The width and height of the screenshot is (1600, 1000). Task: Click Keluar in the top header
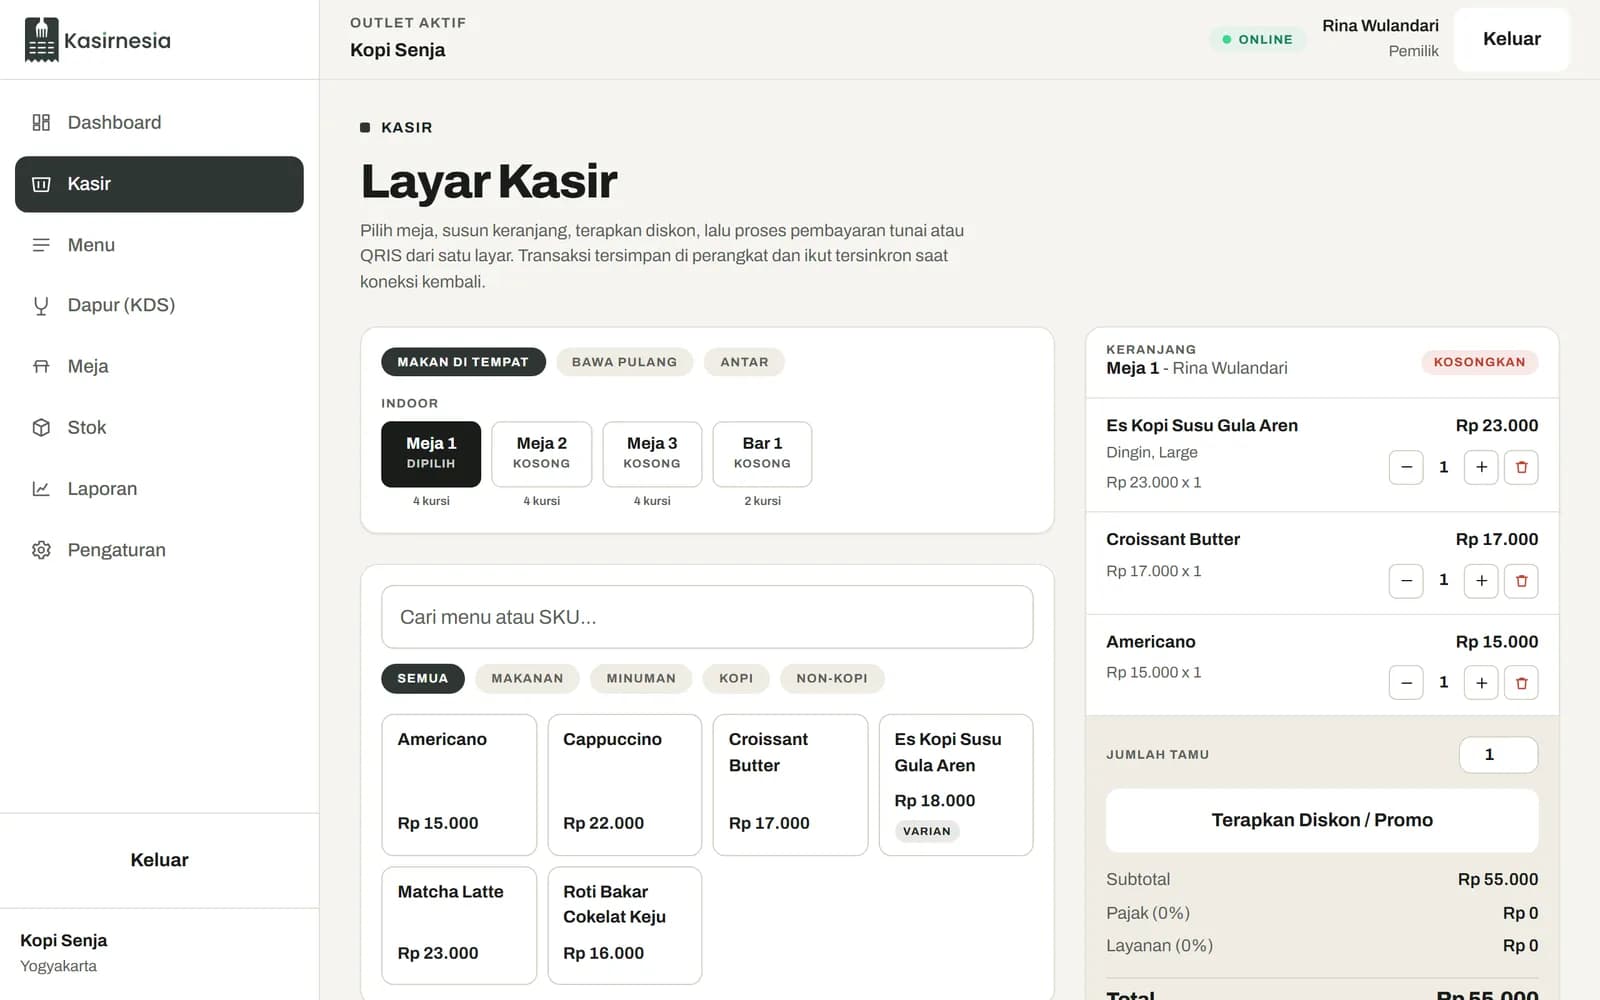(x=1511, y=39)
